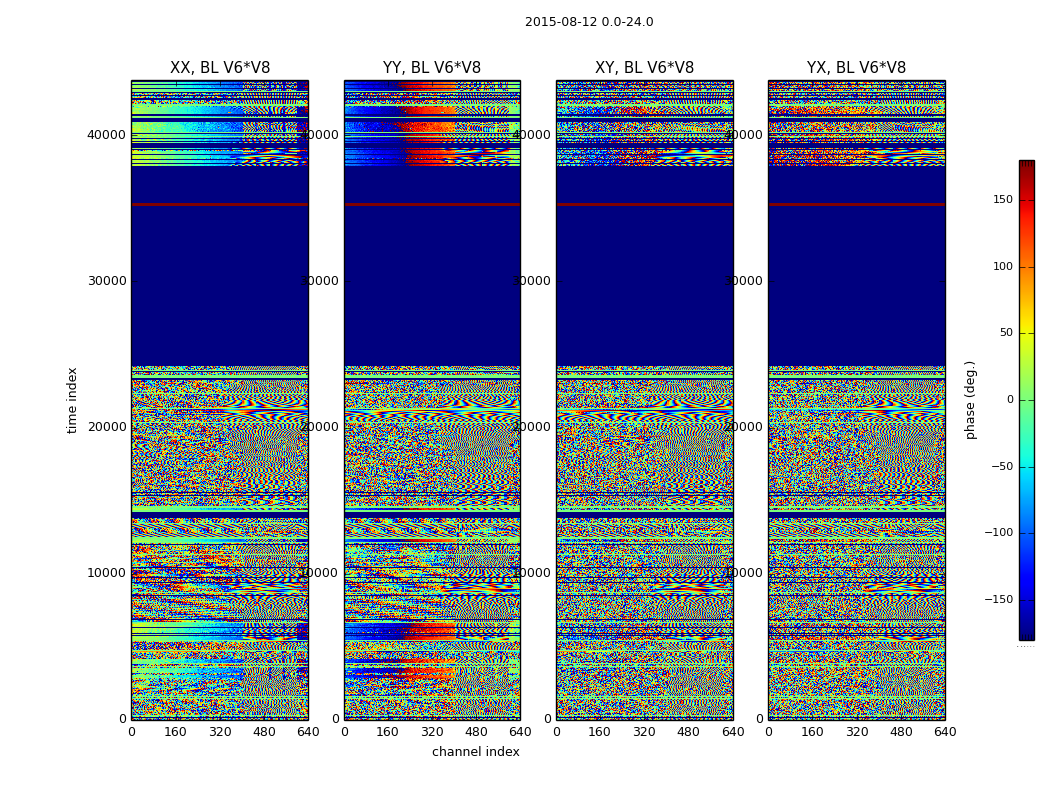Click the XX plot x-axis tick 480
The width and height of the screenshot is (1050, 800).
[x=264, y=732]
